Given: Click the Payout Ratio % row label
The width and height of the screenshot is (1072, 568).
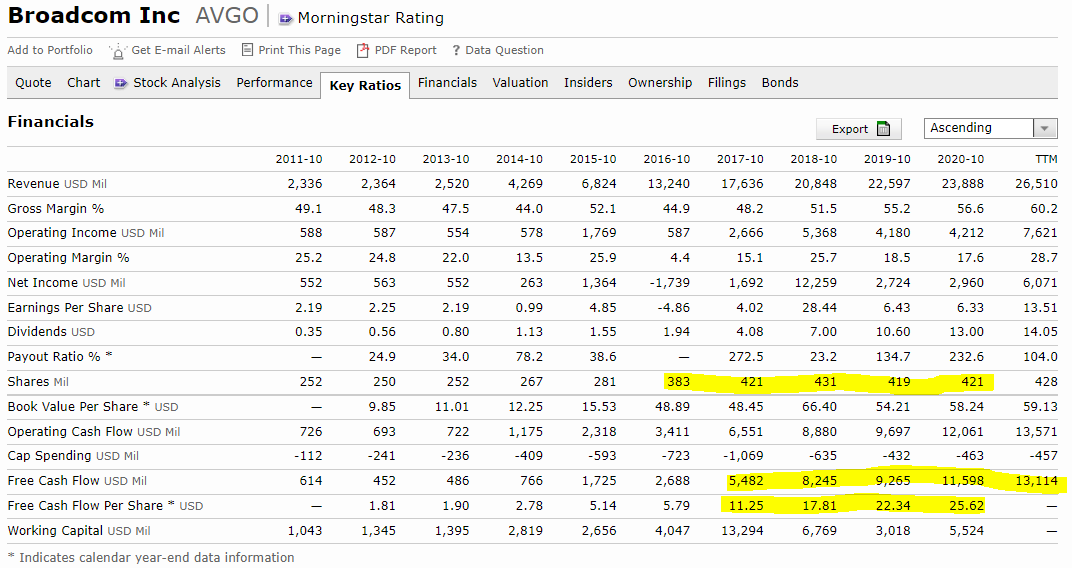Looking at the screenshot, I should coord(60,357).
